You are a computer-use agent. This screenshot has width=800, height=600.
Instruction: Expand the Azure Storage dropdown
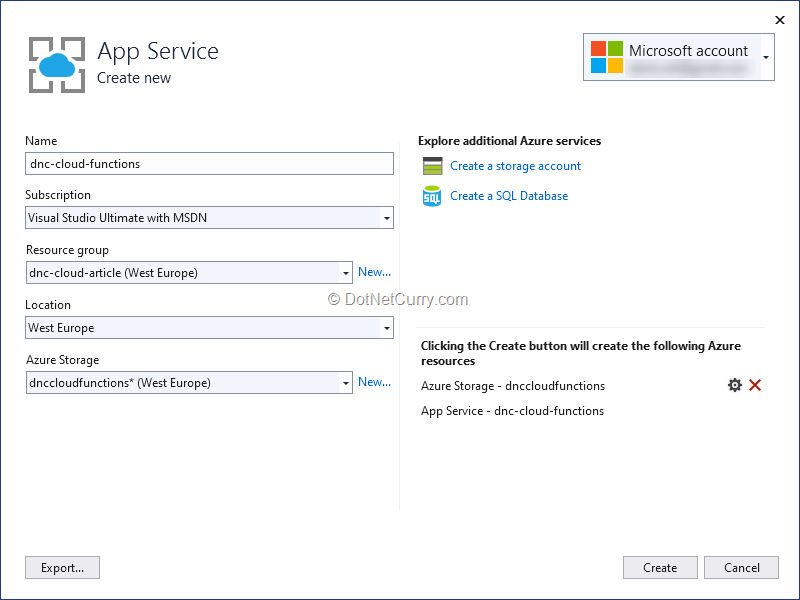coord(345,383)
